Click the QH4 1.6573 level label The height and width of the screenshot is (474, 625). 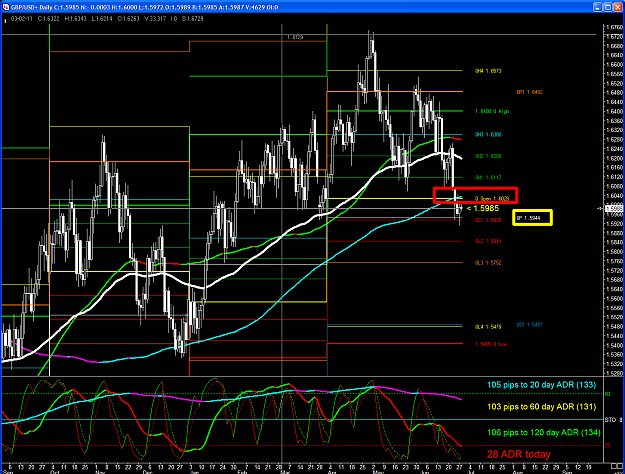488,71
